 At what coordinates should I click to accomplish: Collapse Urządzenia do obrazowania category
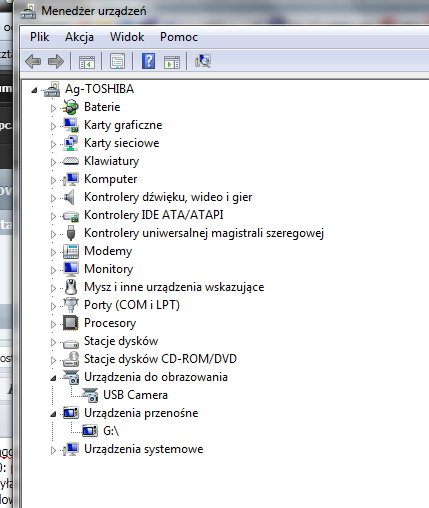[53, 378]
